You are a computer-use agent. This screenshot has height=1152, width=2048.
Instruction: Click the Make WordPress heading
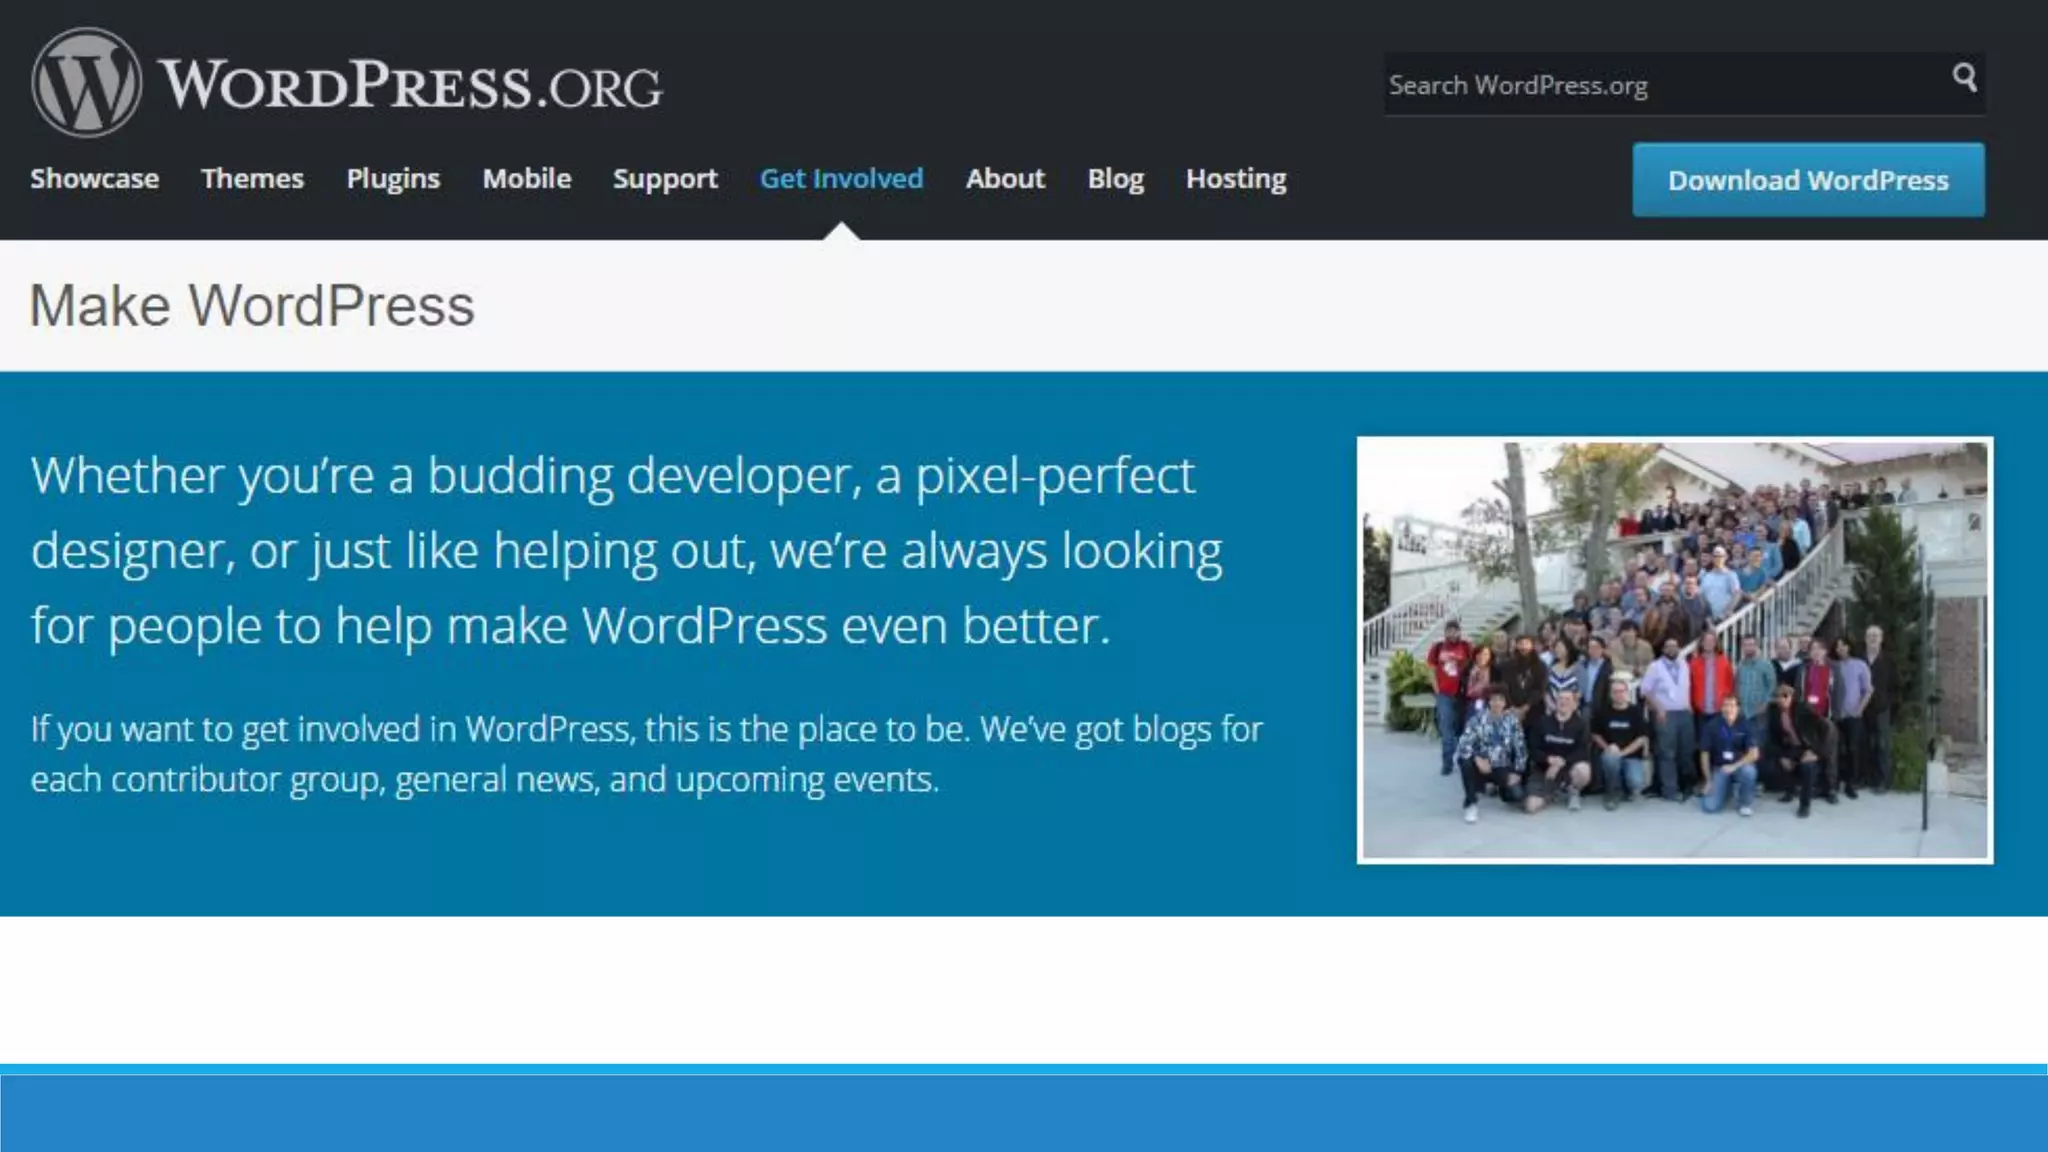point(252,305)
